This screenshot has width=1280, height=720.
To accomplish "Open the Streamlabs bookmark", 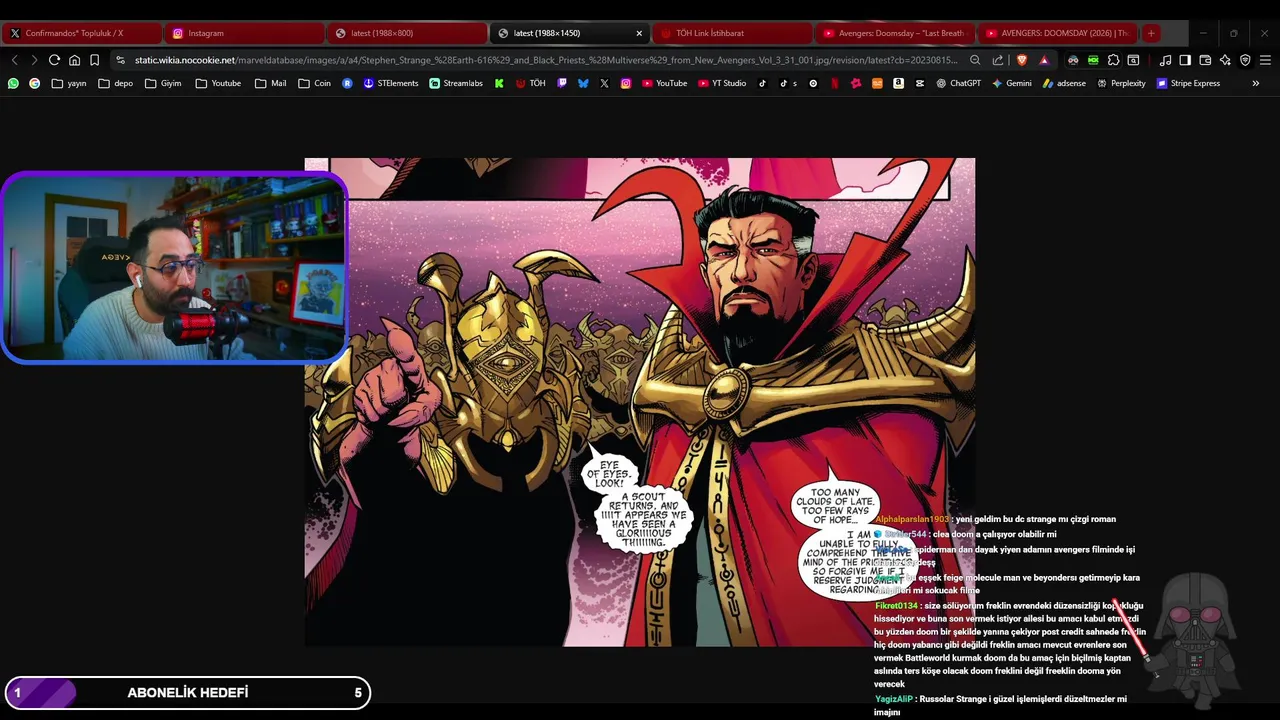I will pyautogui.click(x=455, y=83).
